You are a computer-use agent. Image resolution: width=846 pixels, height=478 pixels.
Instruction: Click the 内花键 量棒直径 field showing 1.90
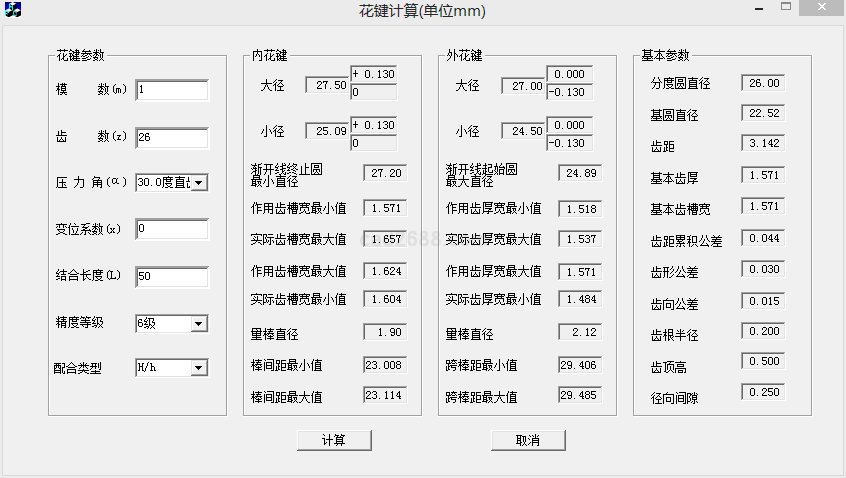point(385,333)
